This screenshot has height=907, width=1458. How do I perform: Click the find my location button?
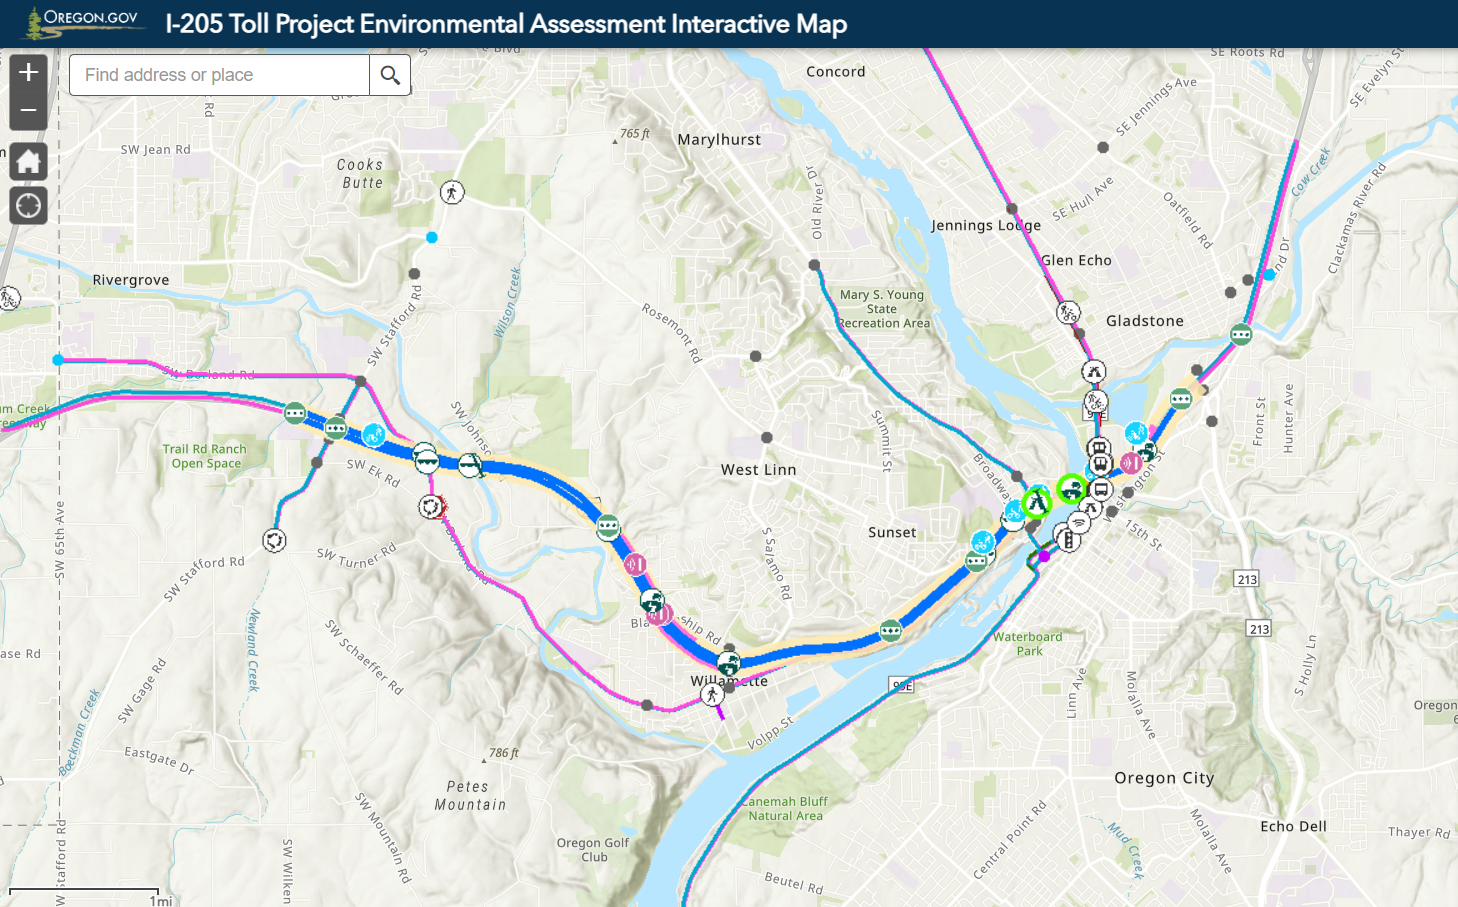coord(28,205)
